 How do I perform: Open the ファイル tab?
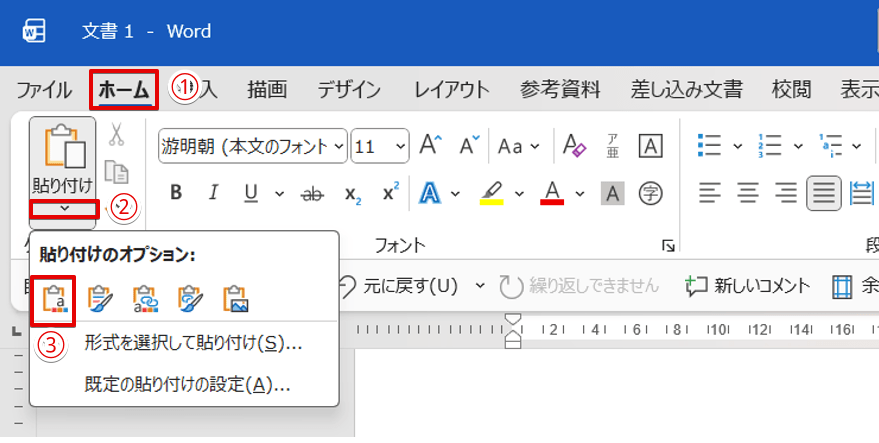[44, 90]
